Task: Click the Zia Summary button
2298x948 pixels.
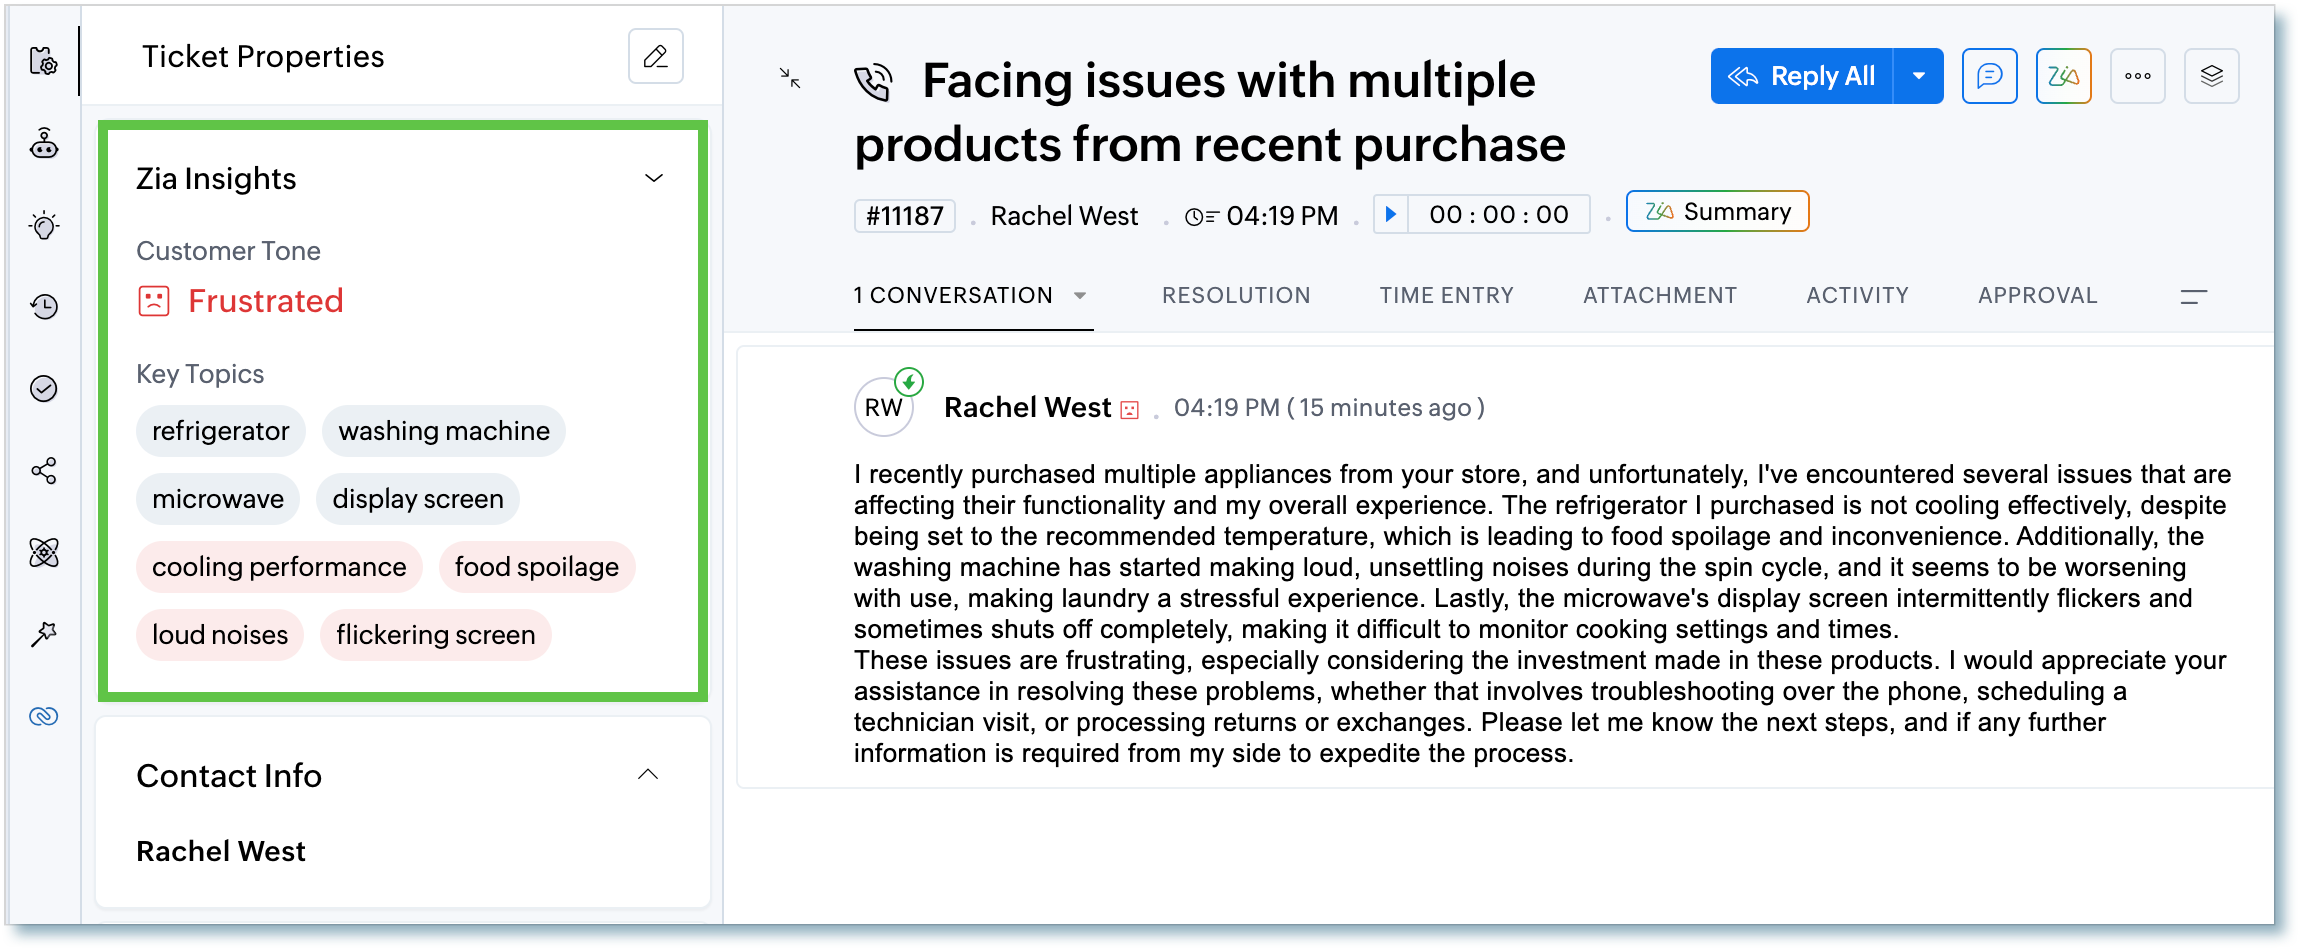Action: [1717, 212]
